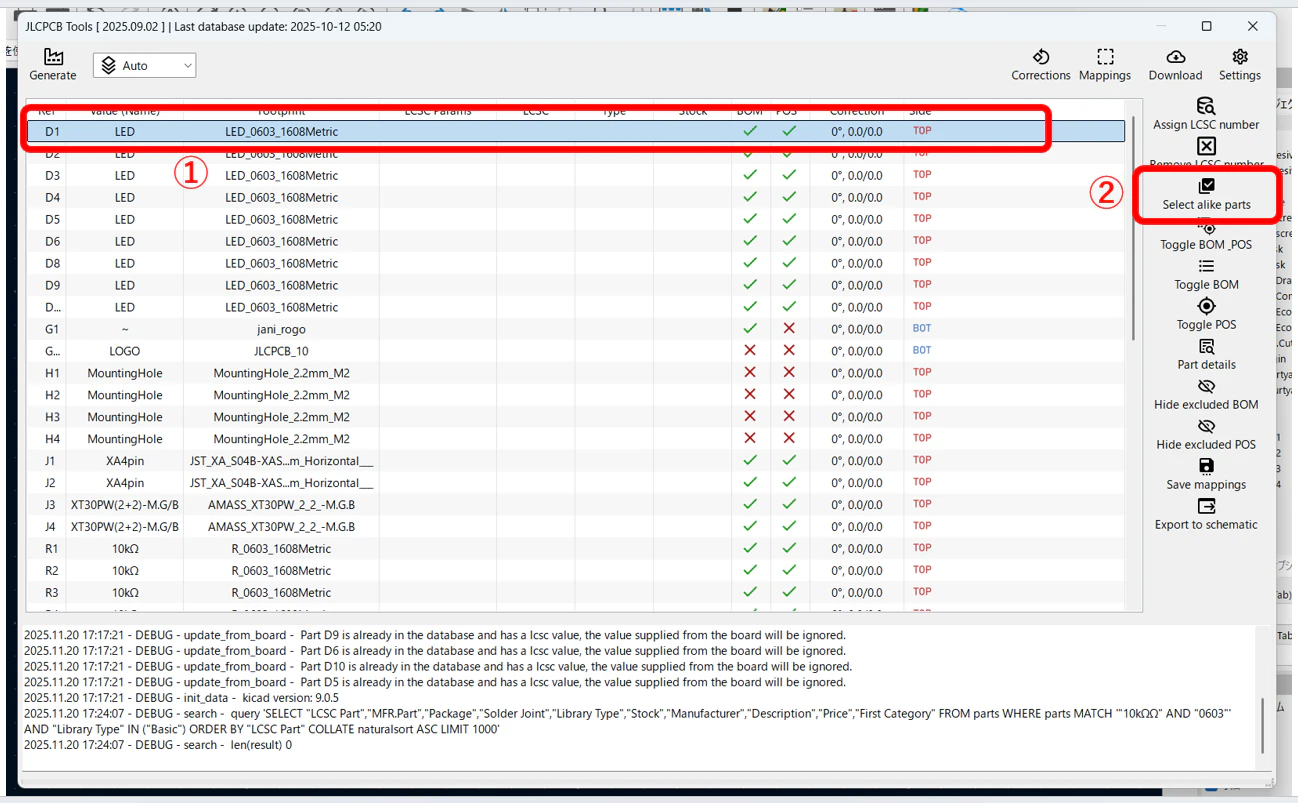Image resolution: width=1298 pixels, height=803 pixels.
Task: Click the BOT side cell for G1
Action: pos(921,328)
